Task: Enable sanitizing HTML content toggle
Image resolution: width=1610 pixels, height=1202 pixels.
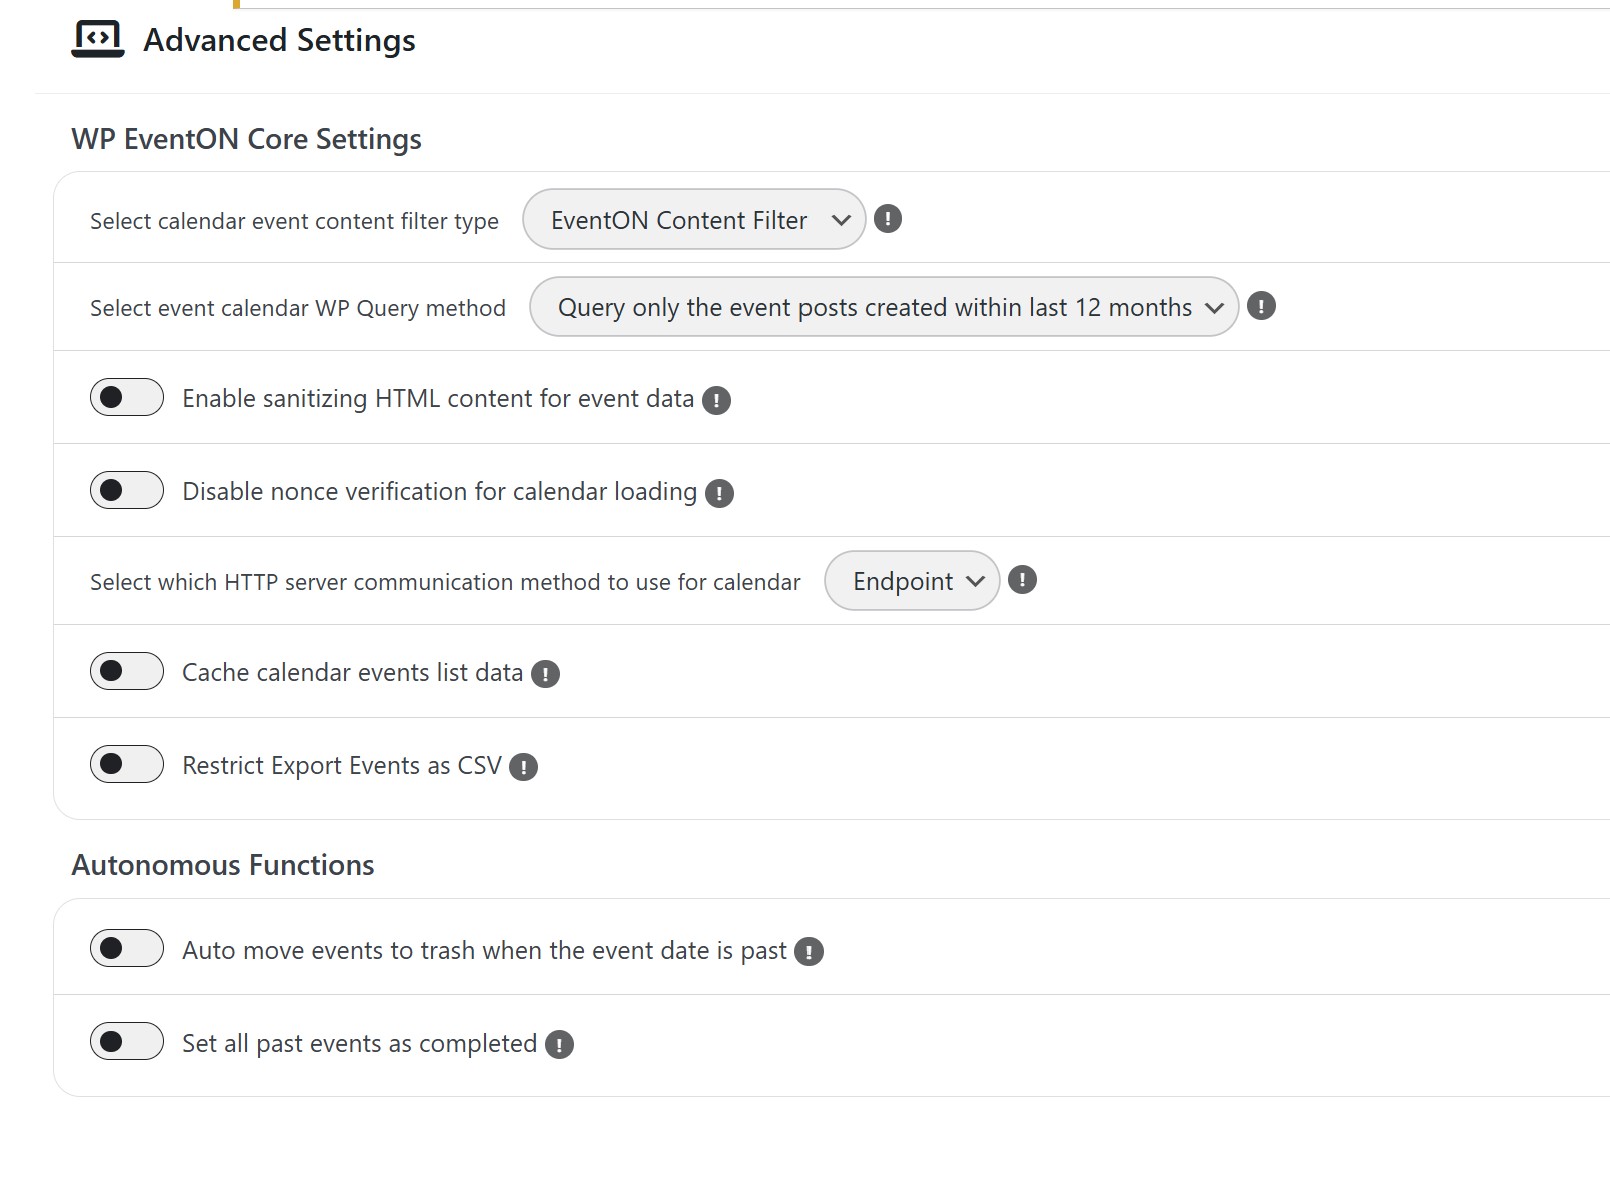Action: [127, 397]
